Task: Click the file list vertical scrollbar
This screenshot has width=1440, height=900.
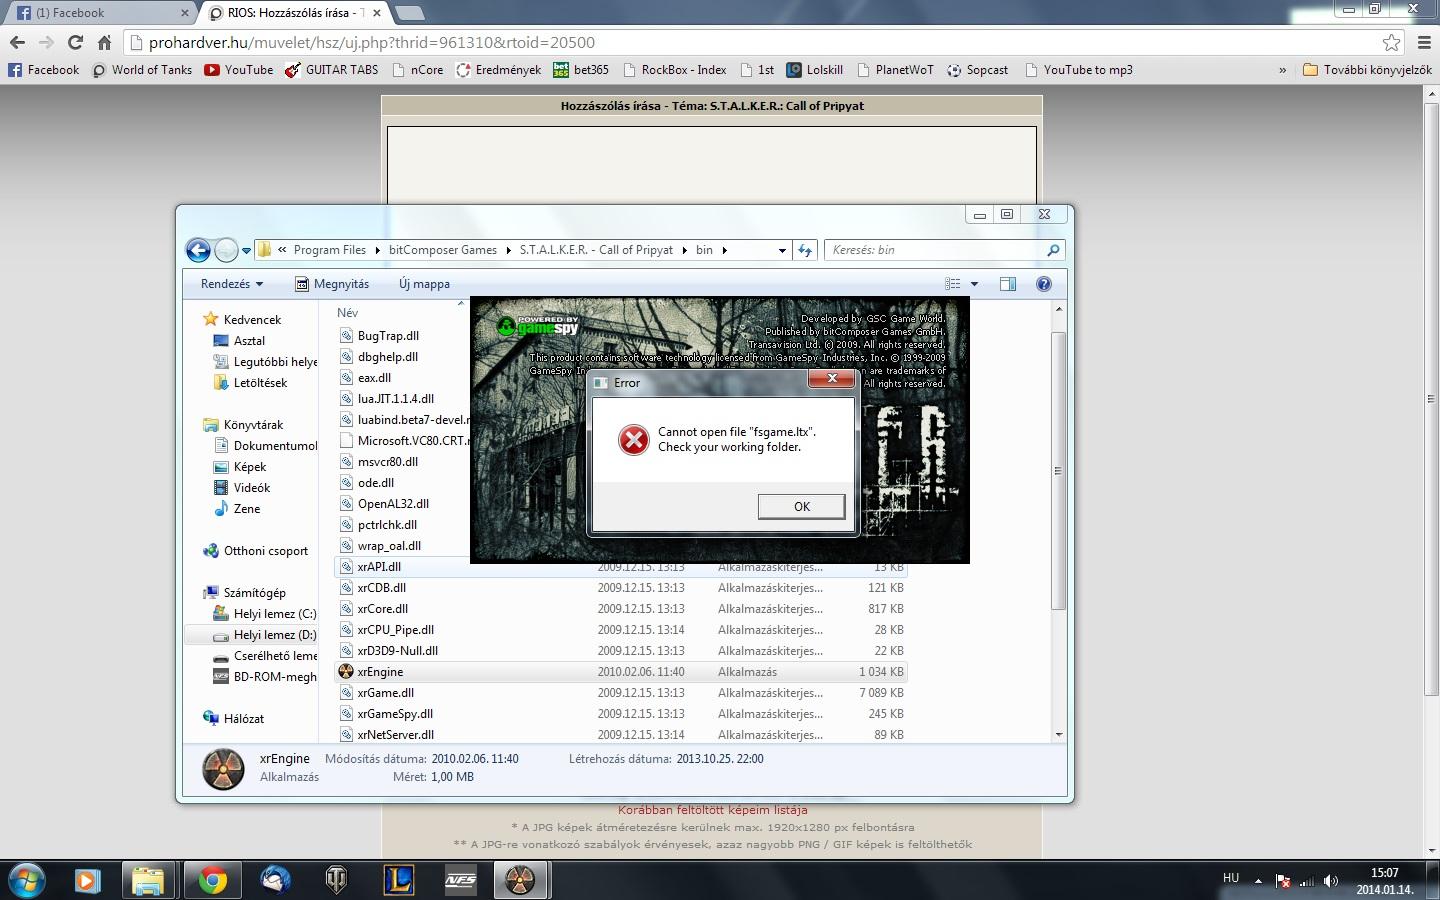Action: click(x=1058, y=470)
